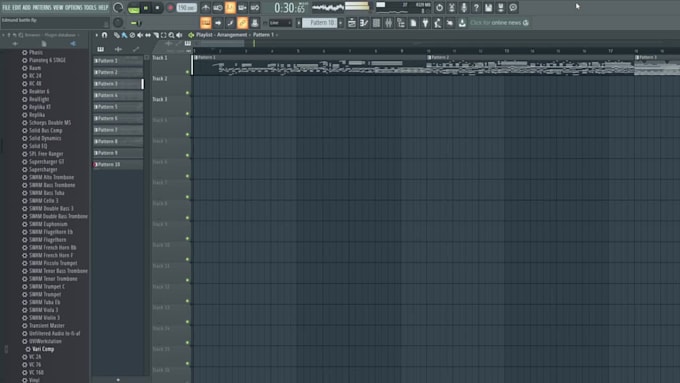Select the playlist Select tool
This screenshot has height=383, width=680.
click(163, 35)
